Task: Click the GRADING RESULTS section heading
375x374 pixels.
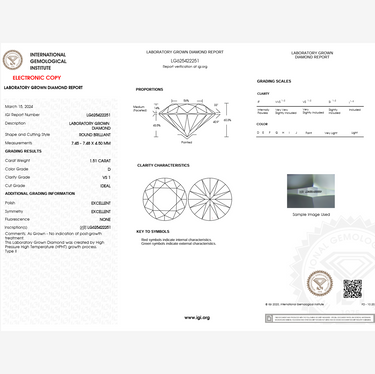Action: [x=23, y=151]
